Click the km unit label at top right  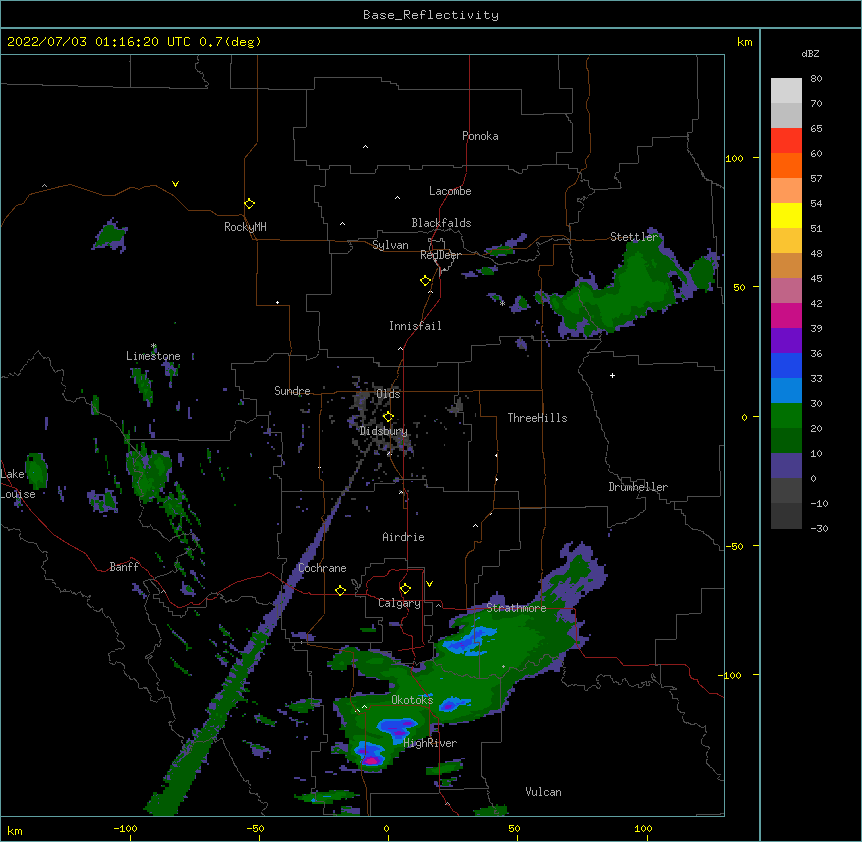[744, 42]
